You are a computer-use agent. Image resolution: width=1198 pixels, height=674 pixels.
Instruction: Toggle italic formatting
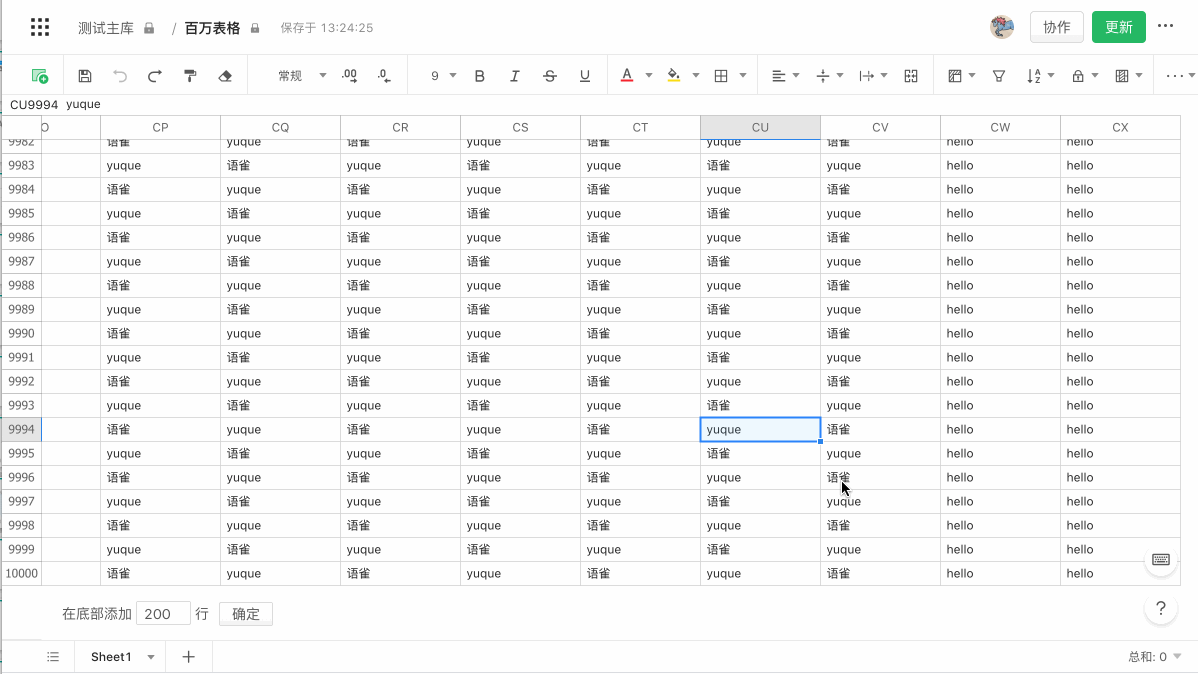tap(514, 75)
